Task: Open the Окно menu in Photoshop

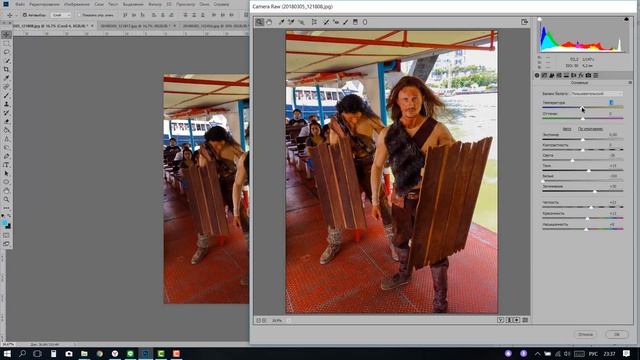Action: [x=204, y=4]
